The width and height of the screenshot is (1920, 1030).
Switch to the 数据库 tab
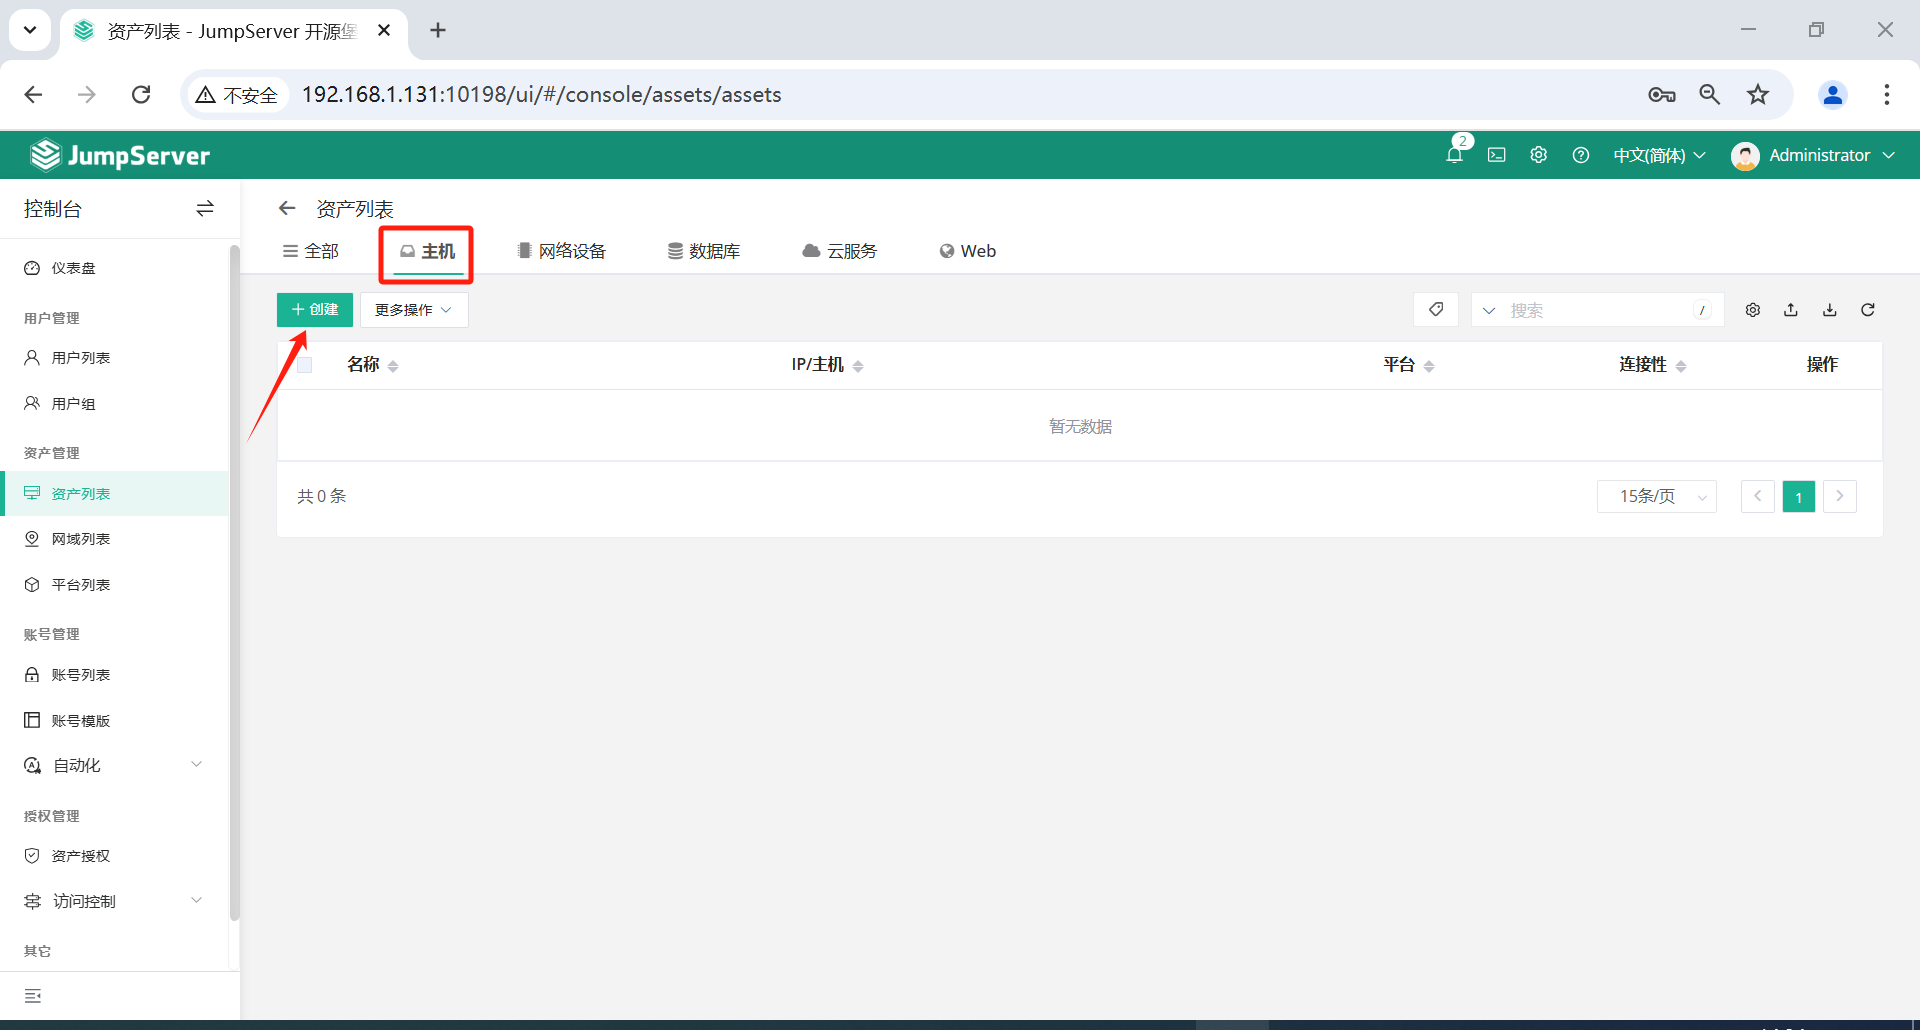(704, 251)
